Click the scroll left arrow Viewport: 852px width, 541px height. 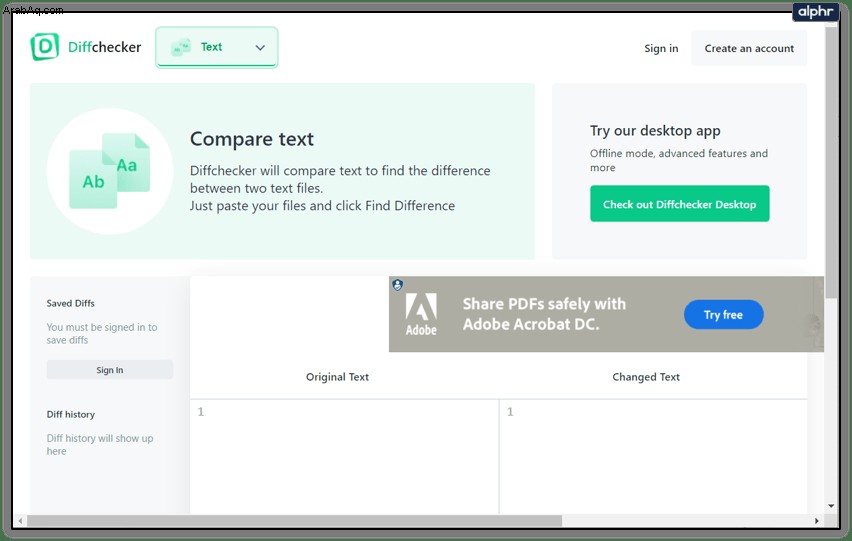click(20, 521)
